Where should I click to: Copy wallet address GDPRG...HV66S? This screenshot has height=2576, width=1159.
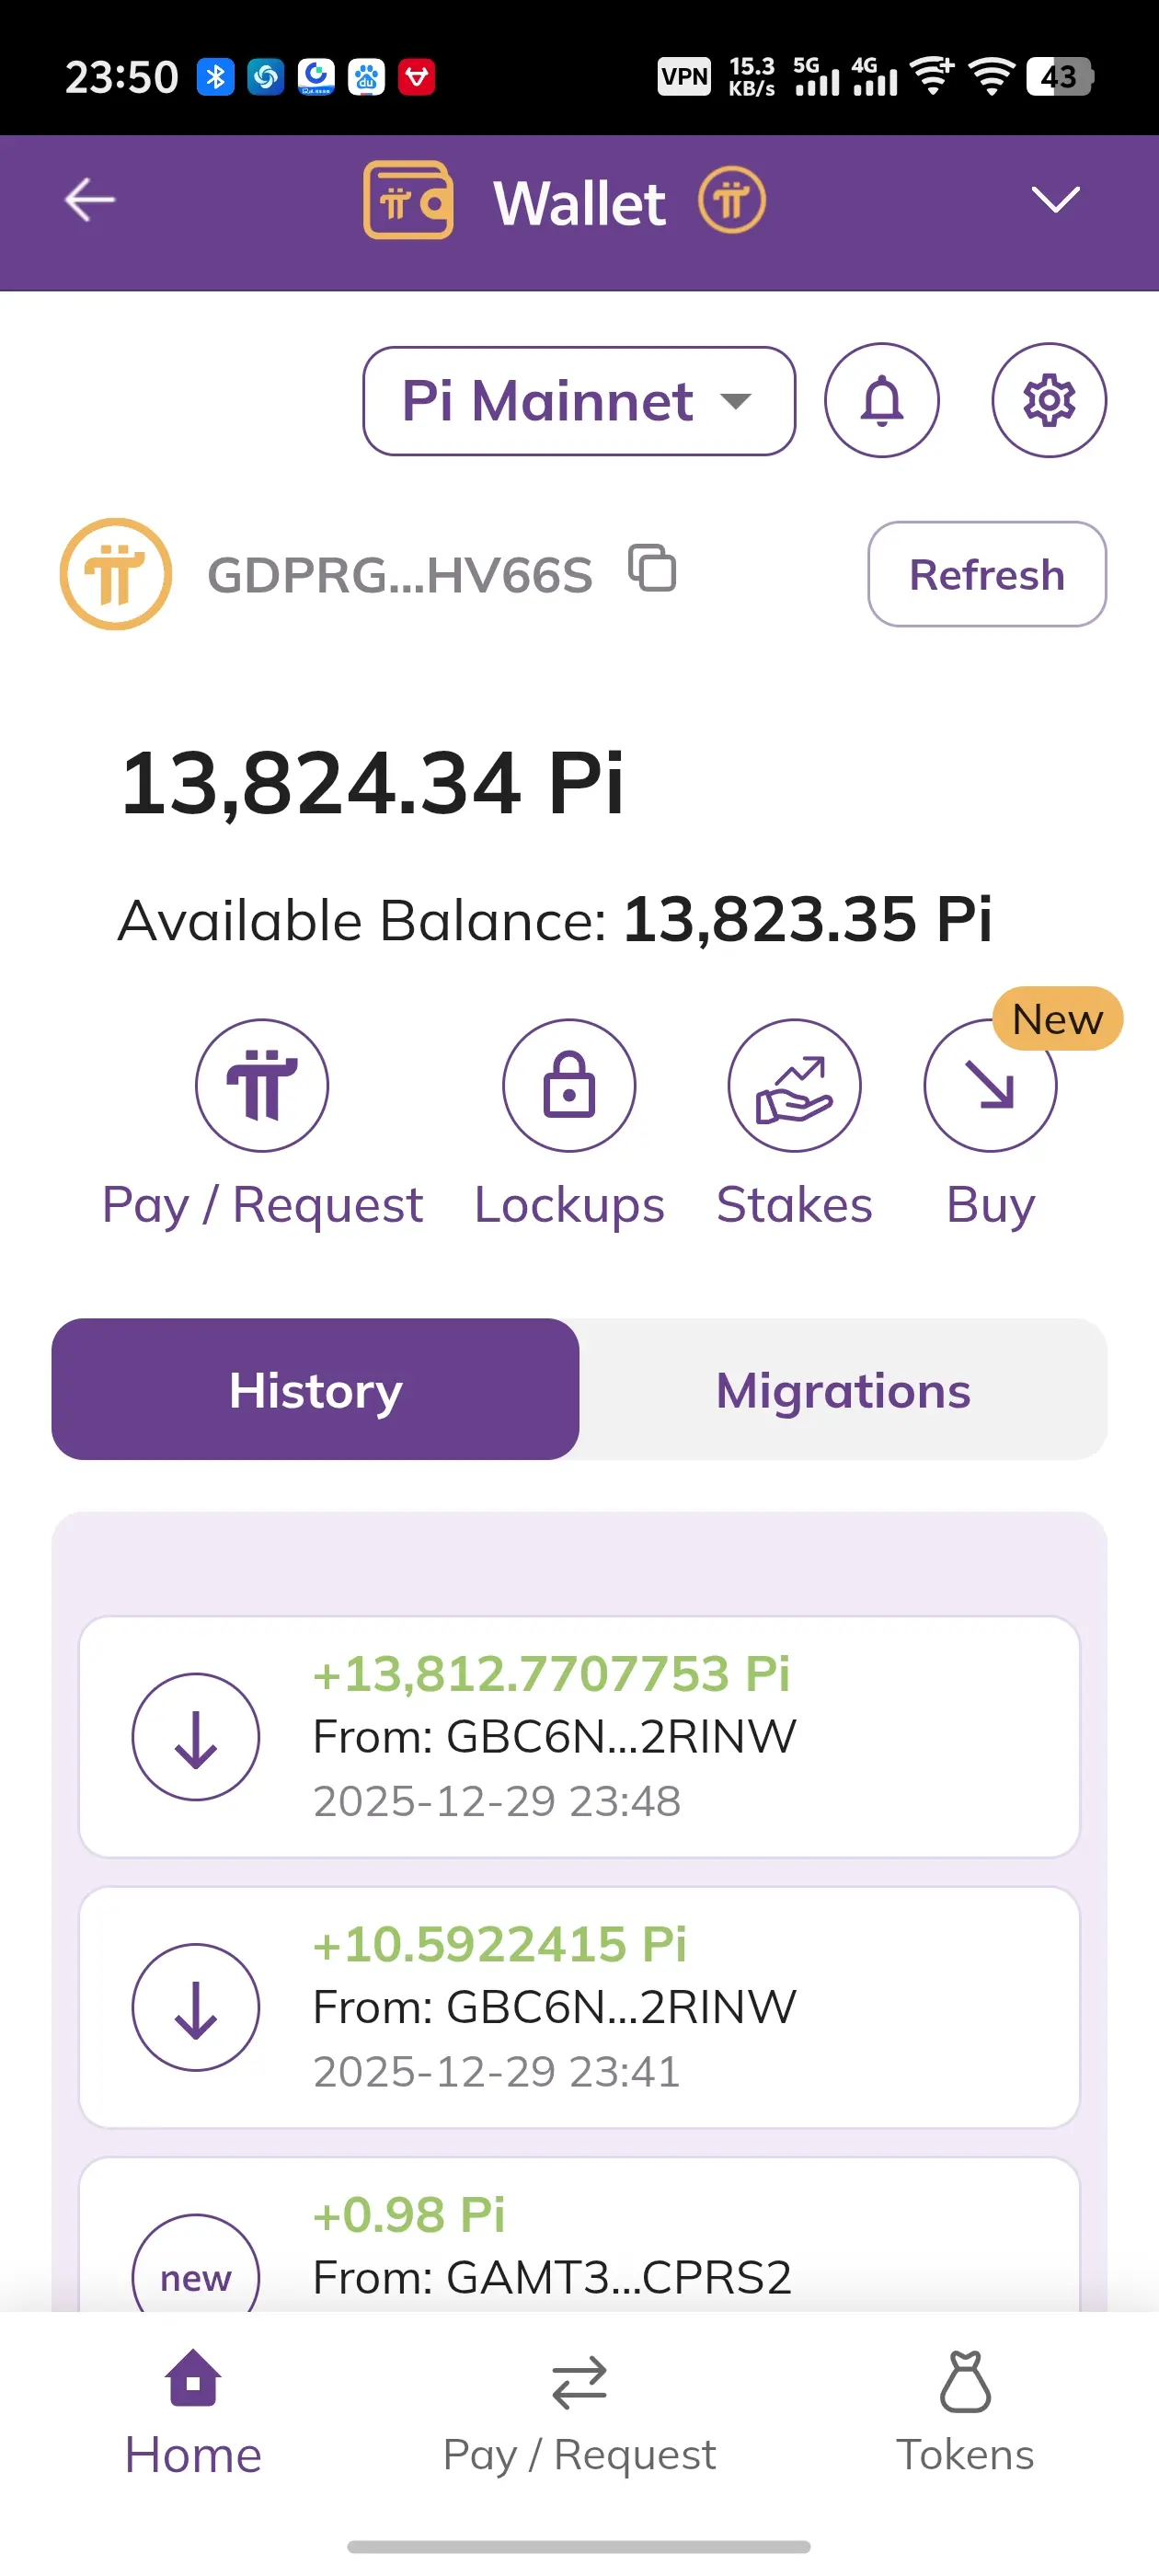pyautogui.click(x=652, y=568)
